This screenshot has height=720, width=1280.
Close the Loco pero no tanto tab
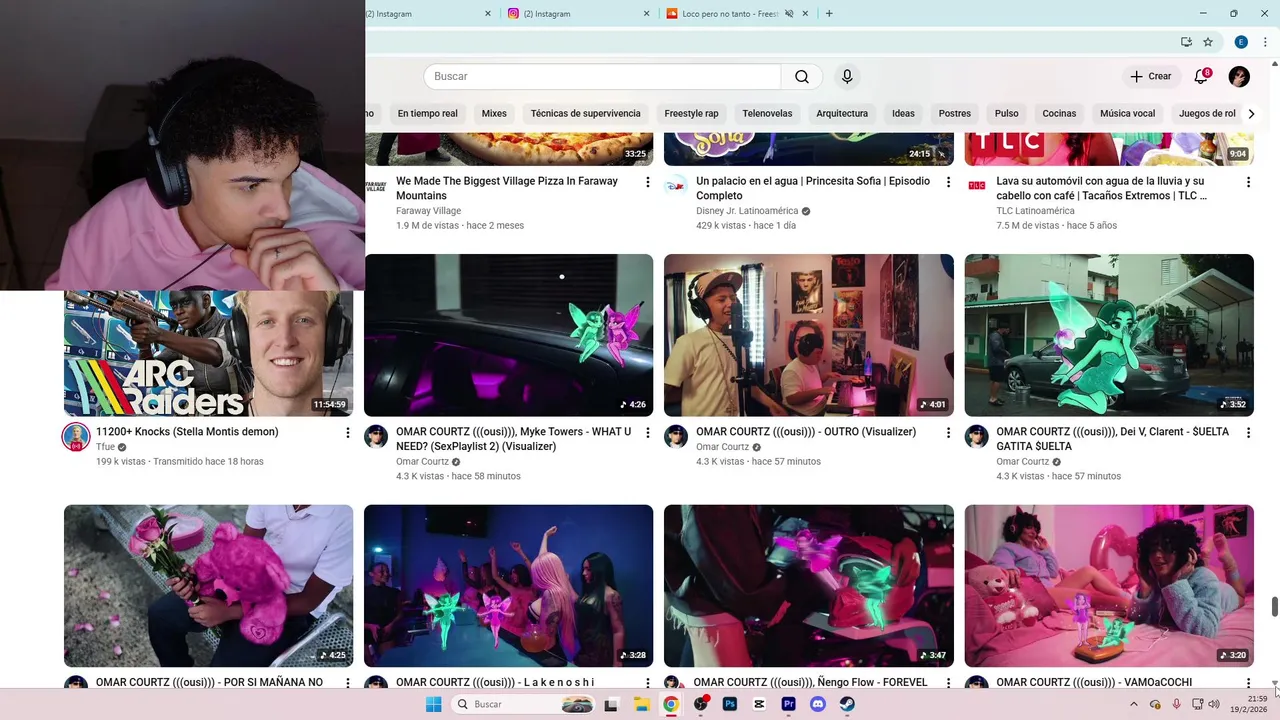click(806, 14)
